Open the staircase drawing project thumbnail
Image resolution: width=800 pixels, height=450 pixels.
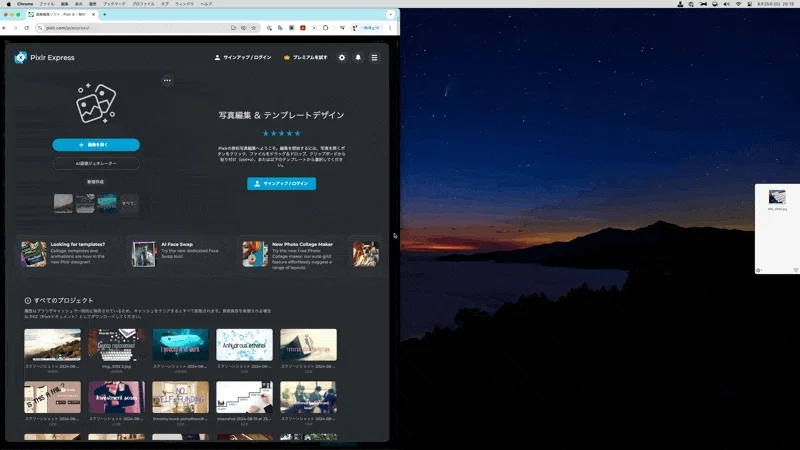pyautogui.click(x=244, y=397)
